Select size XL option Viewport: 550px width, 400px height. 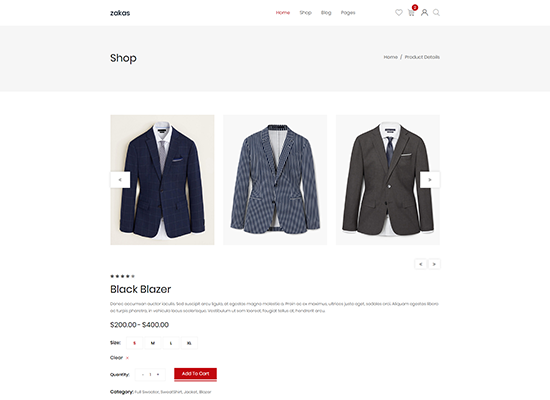click(189, 343)
